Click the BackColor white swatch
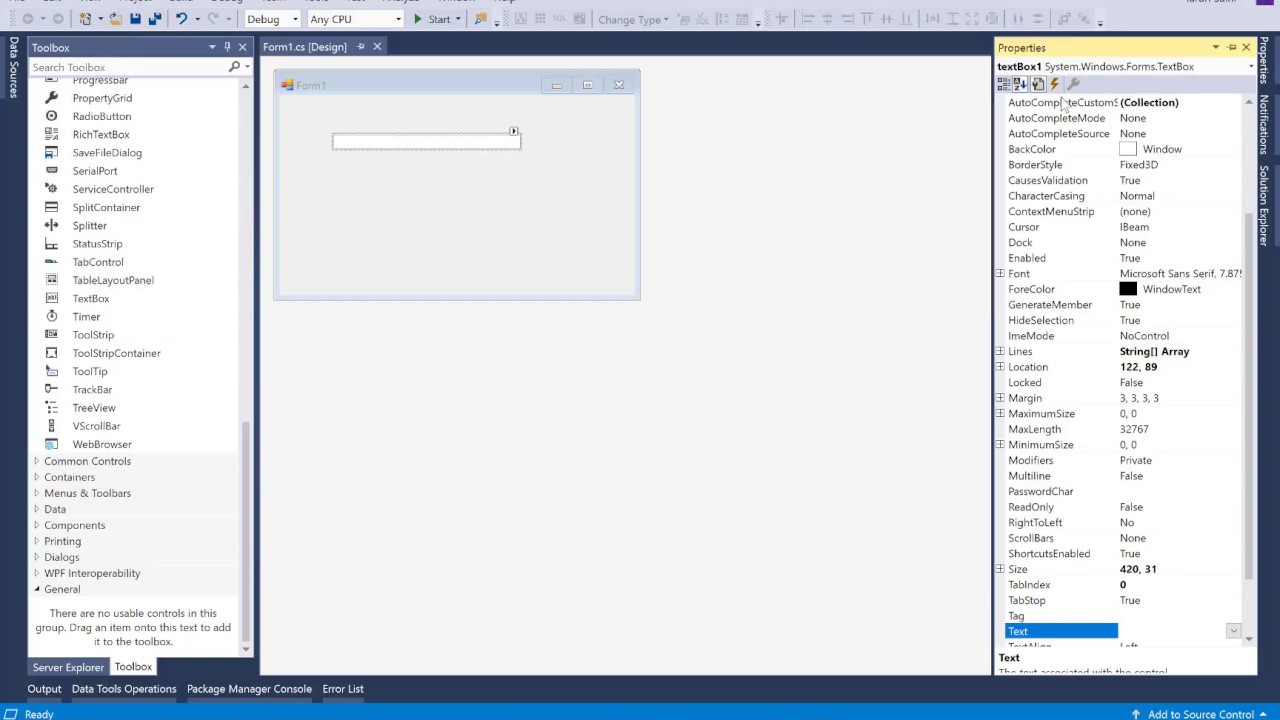Image resolution: width=1280 pixels, height=720 pixels. 1127,149
